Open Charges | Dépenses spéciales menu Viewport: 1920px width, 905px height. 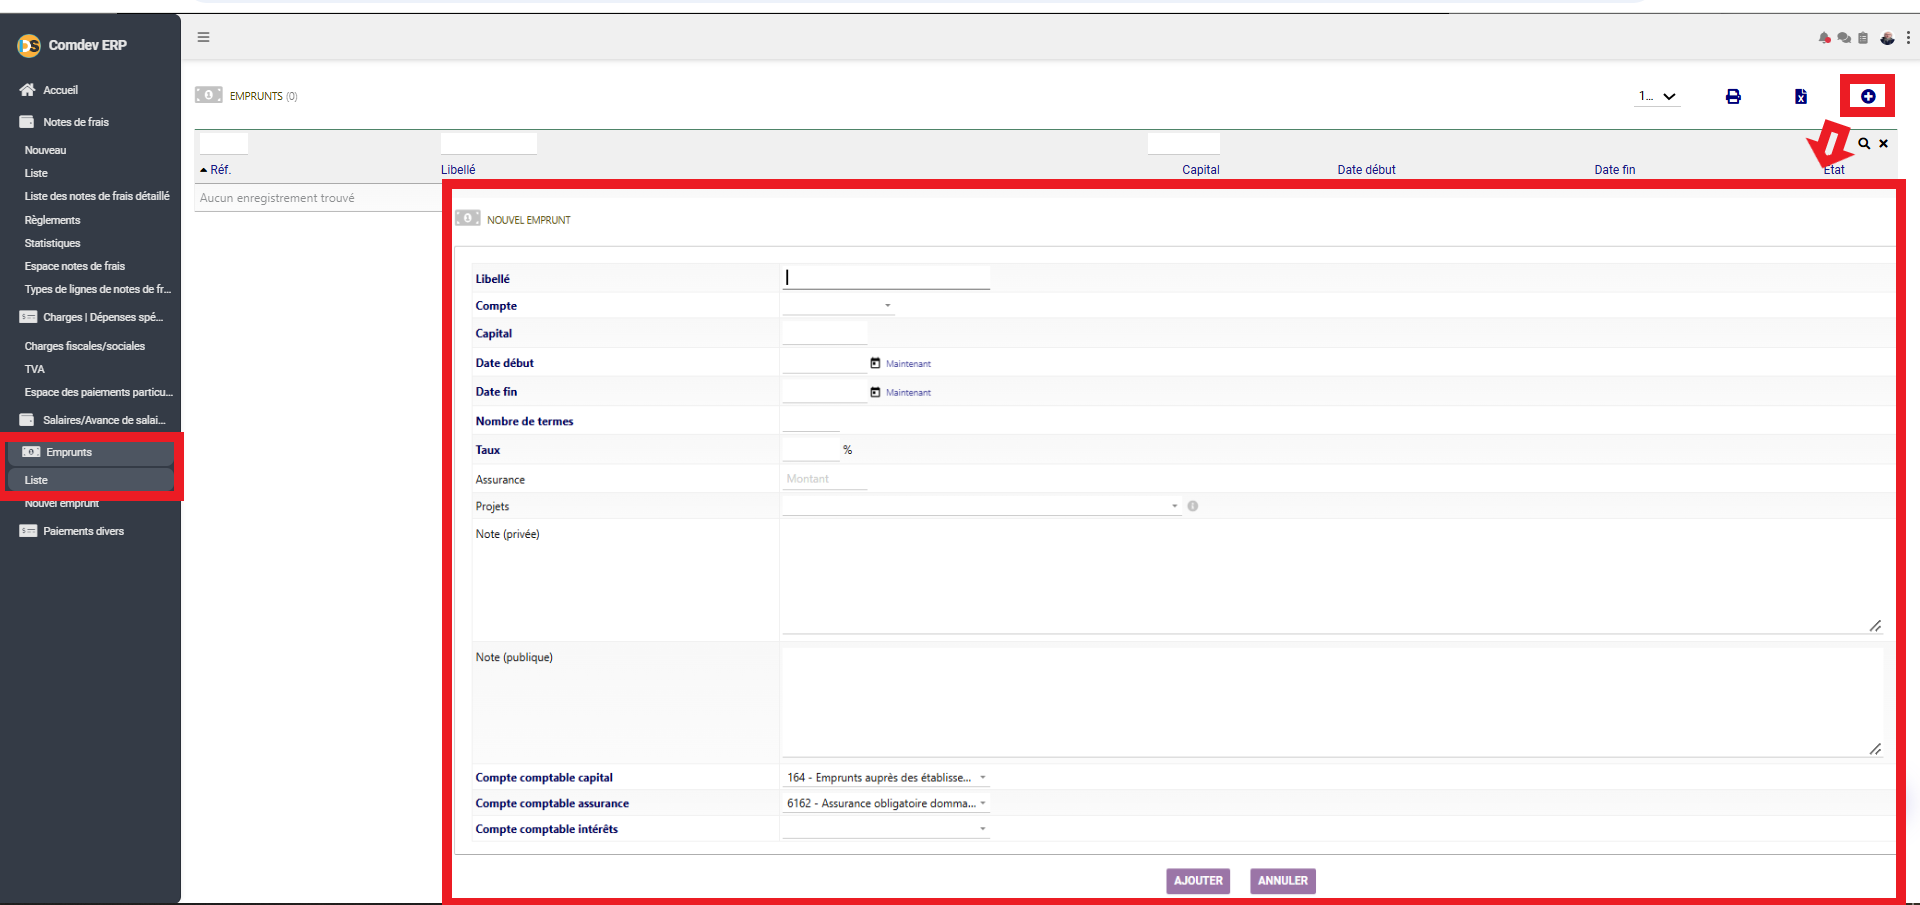click(91, 317)
